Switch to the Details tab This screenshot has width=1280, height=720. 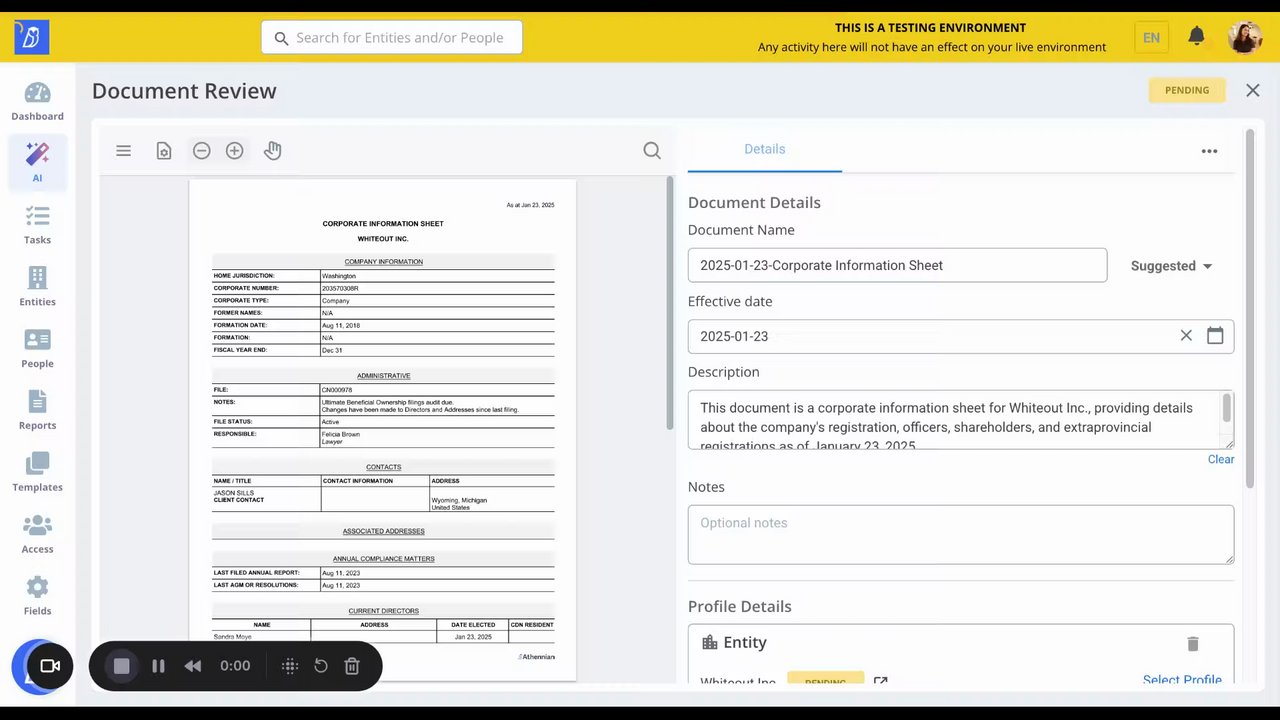(764, 149)
